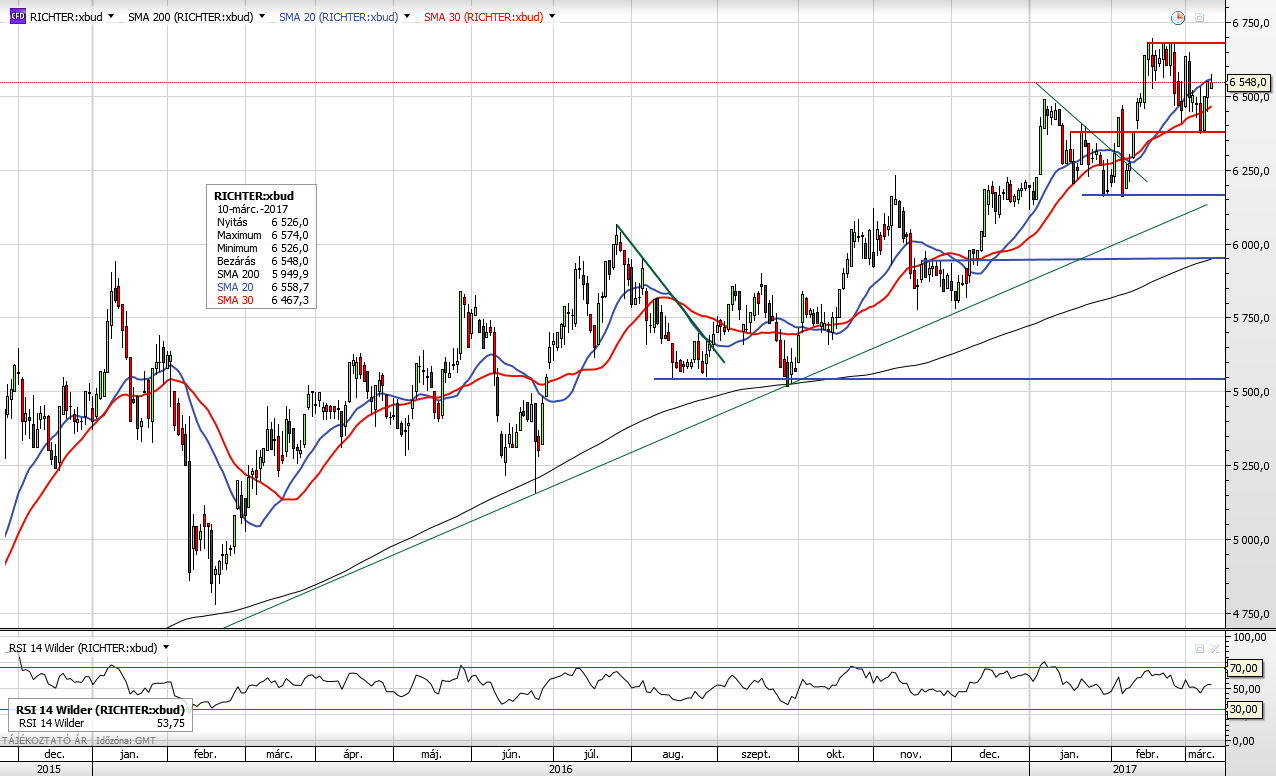The height and width of the screenshot is (776, 1276).
Task: Open the RICHTER:xbud instrument dropdown arrow
Action: (x=110, y=17)
